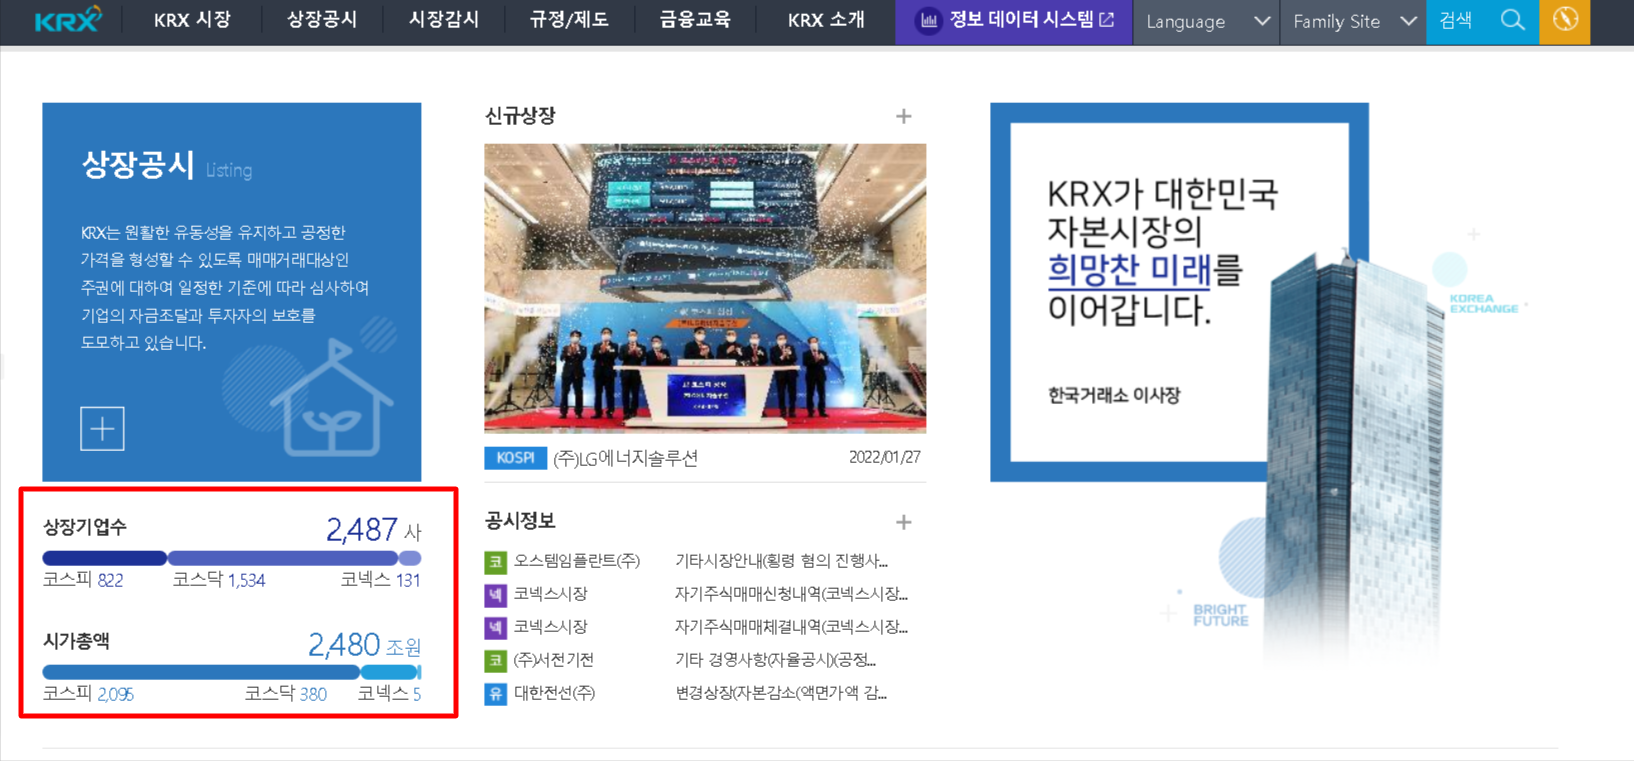1634x761 pixels.
Task: Click 한국거래소 이사장 banner text
Action: click(1114, 395)
